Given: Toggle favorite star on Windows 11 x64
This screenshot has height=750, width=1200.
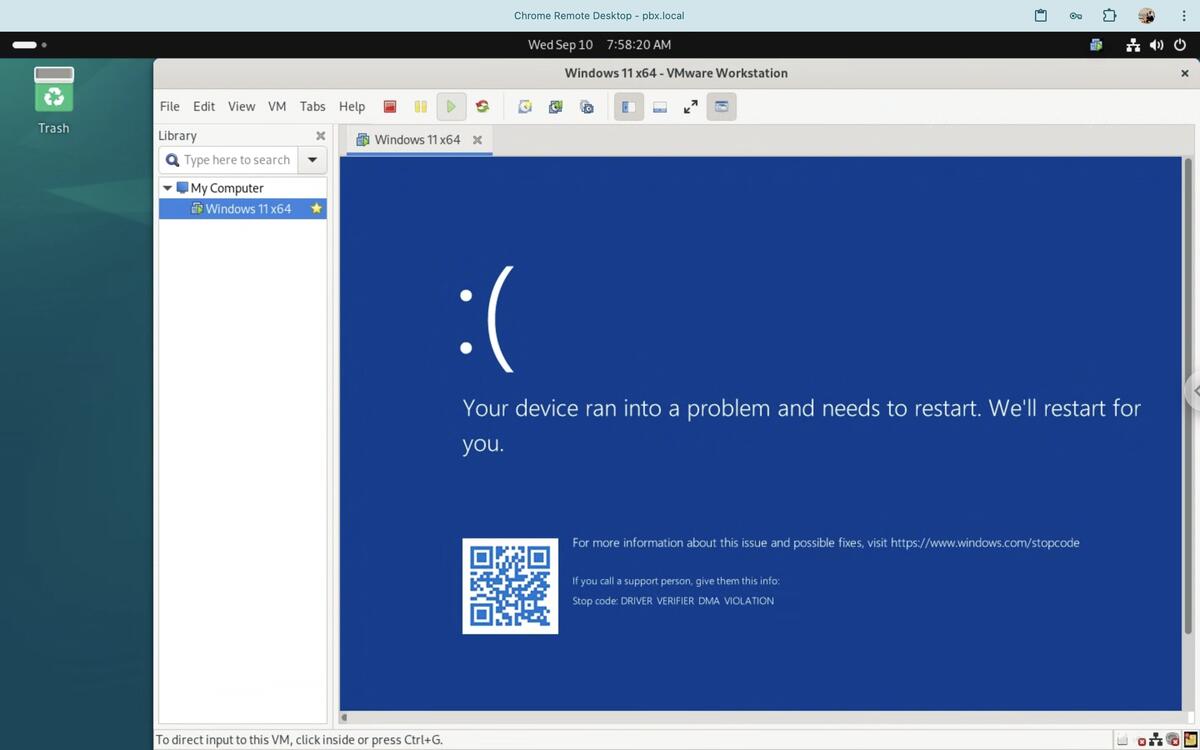Looking at the screenshot, I should point(316,209).
